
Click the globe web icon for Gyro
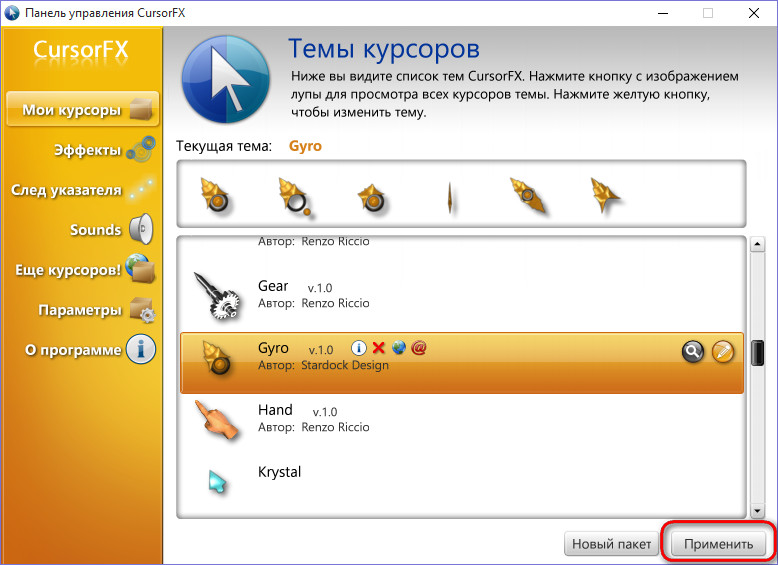(x=399, y=348)
